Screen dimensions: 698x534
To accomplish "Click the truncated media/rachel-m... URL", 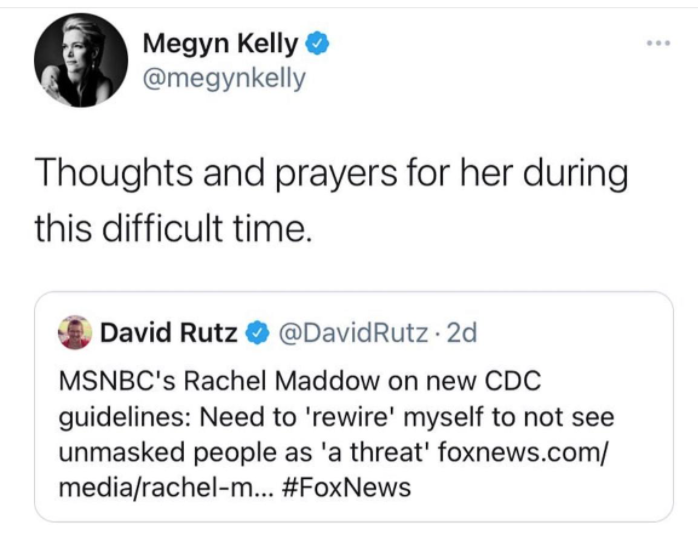I will pyautogui.click(x=164, y=487).
